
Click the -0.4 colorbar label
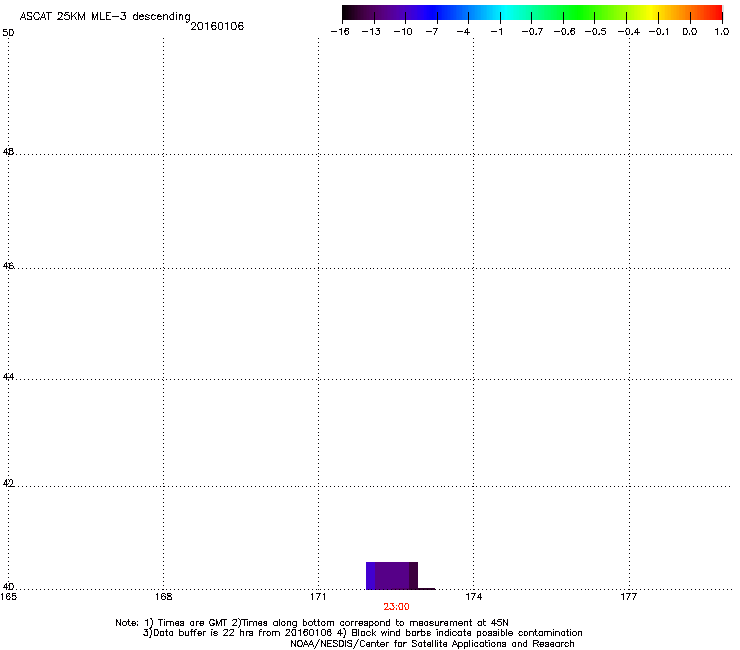click(x=629, y=32)
